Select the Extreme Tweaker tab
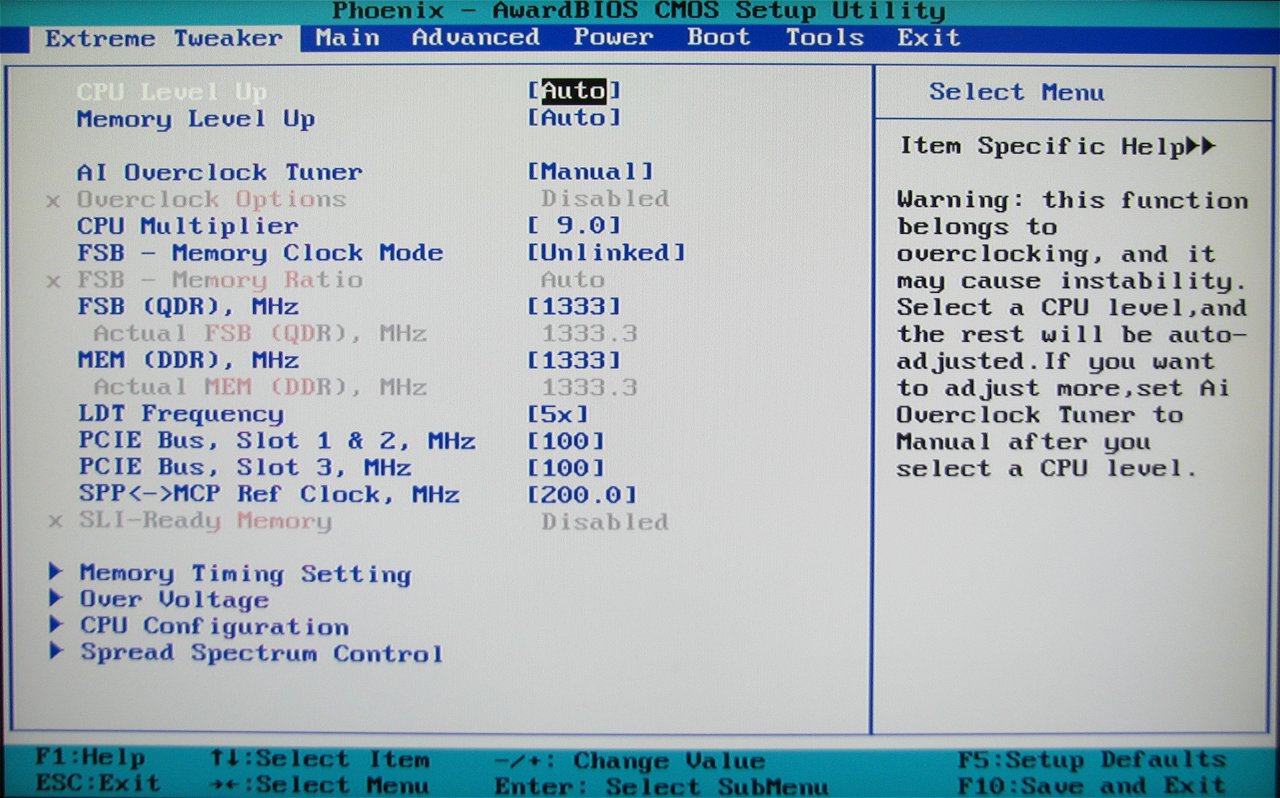The width and height of the screenshot is (1280, 798). 164,39
